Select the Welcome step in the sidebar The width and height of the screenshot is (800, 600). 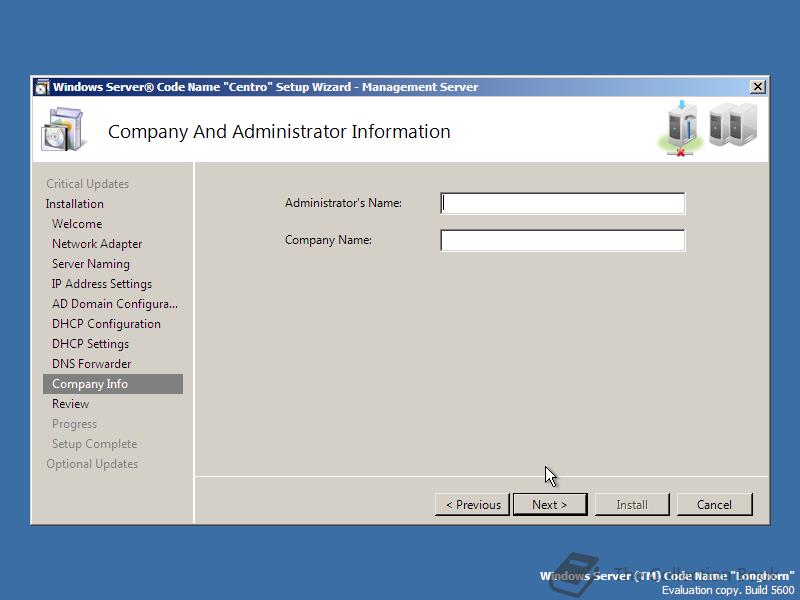[x=77, y=223]
